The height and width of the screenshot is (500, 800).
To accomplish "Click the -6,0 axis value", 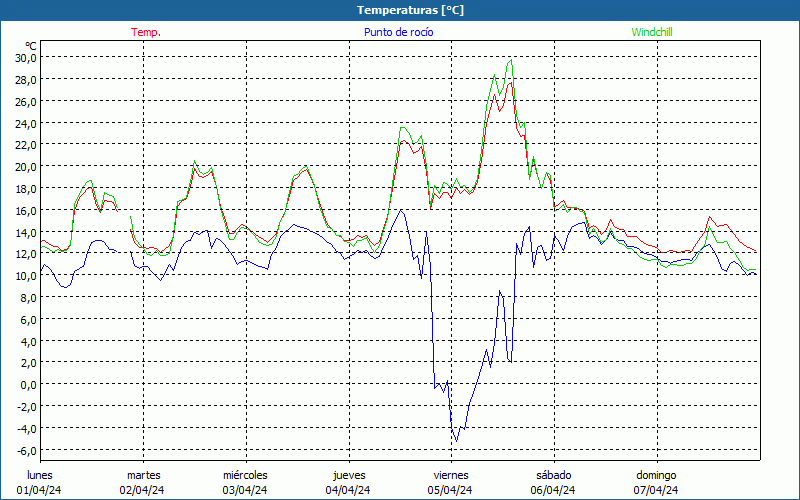I will click(27, 451).
